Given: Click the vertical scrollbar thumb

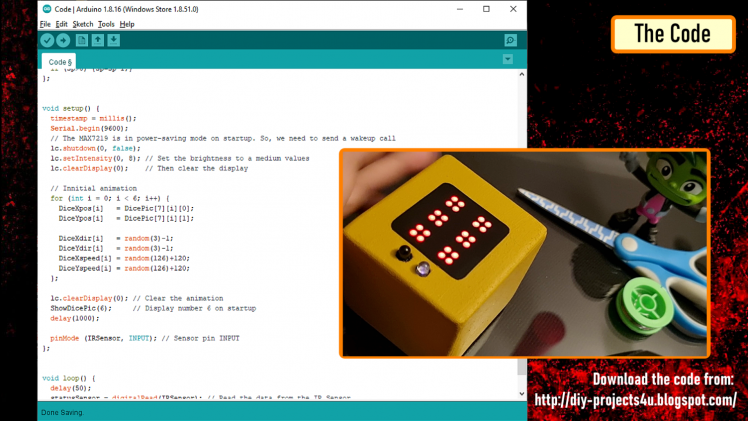Looking at the screenshot, I should [x=522, y=365].
